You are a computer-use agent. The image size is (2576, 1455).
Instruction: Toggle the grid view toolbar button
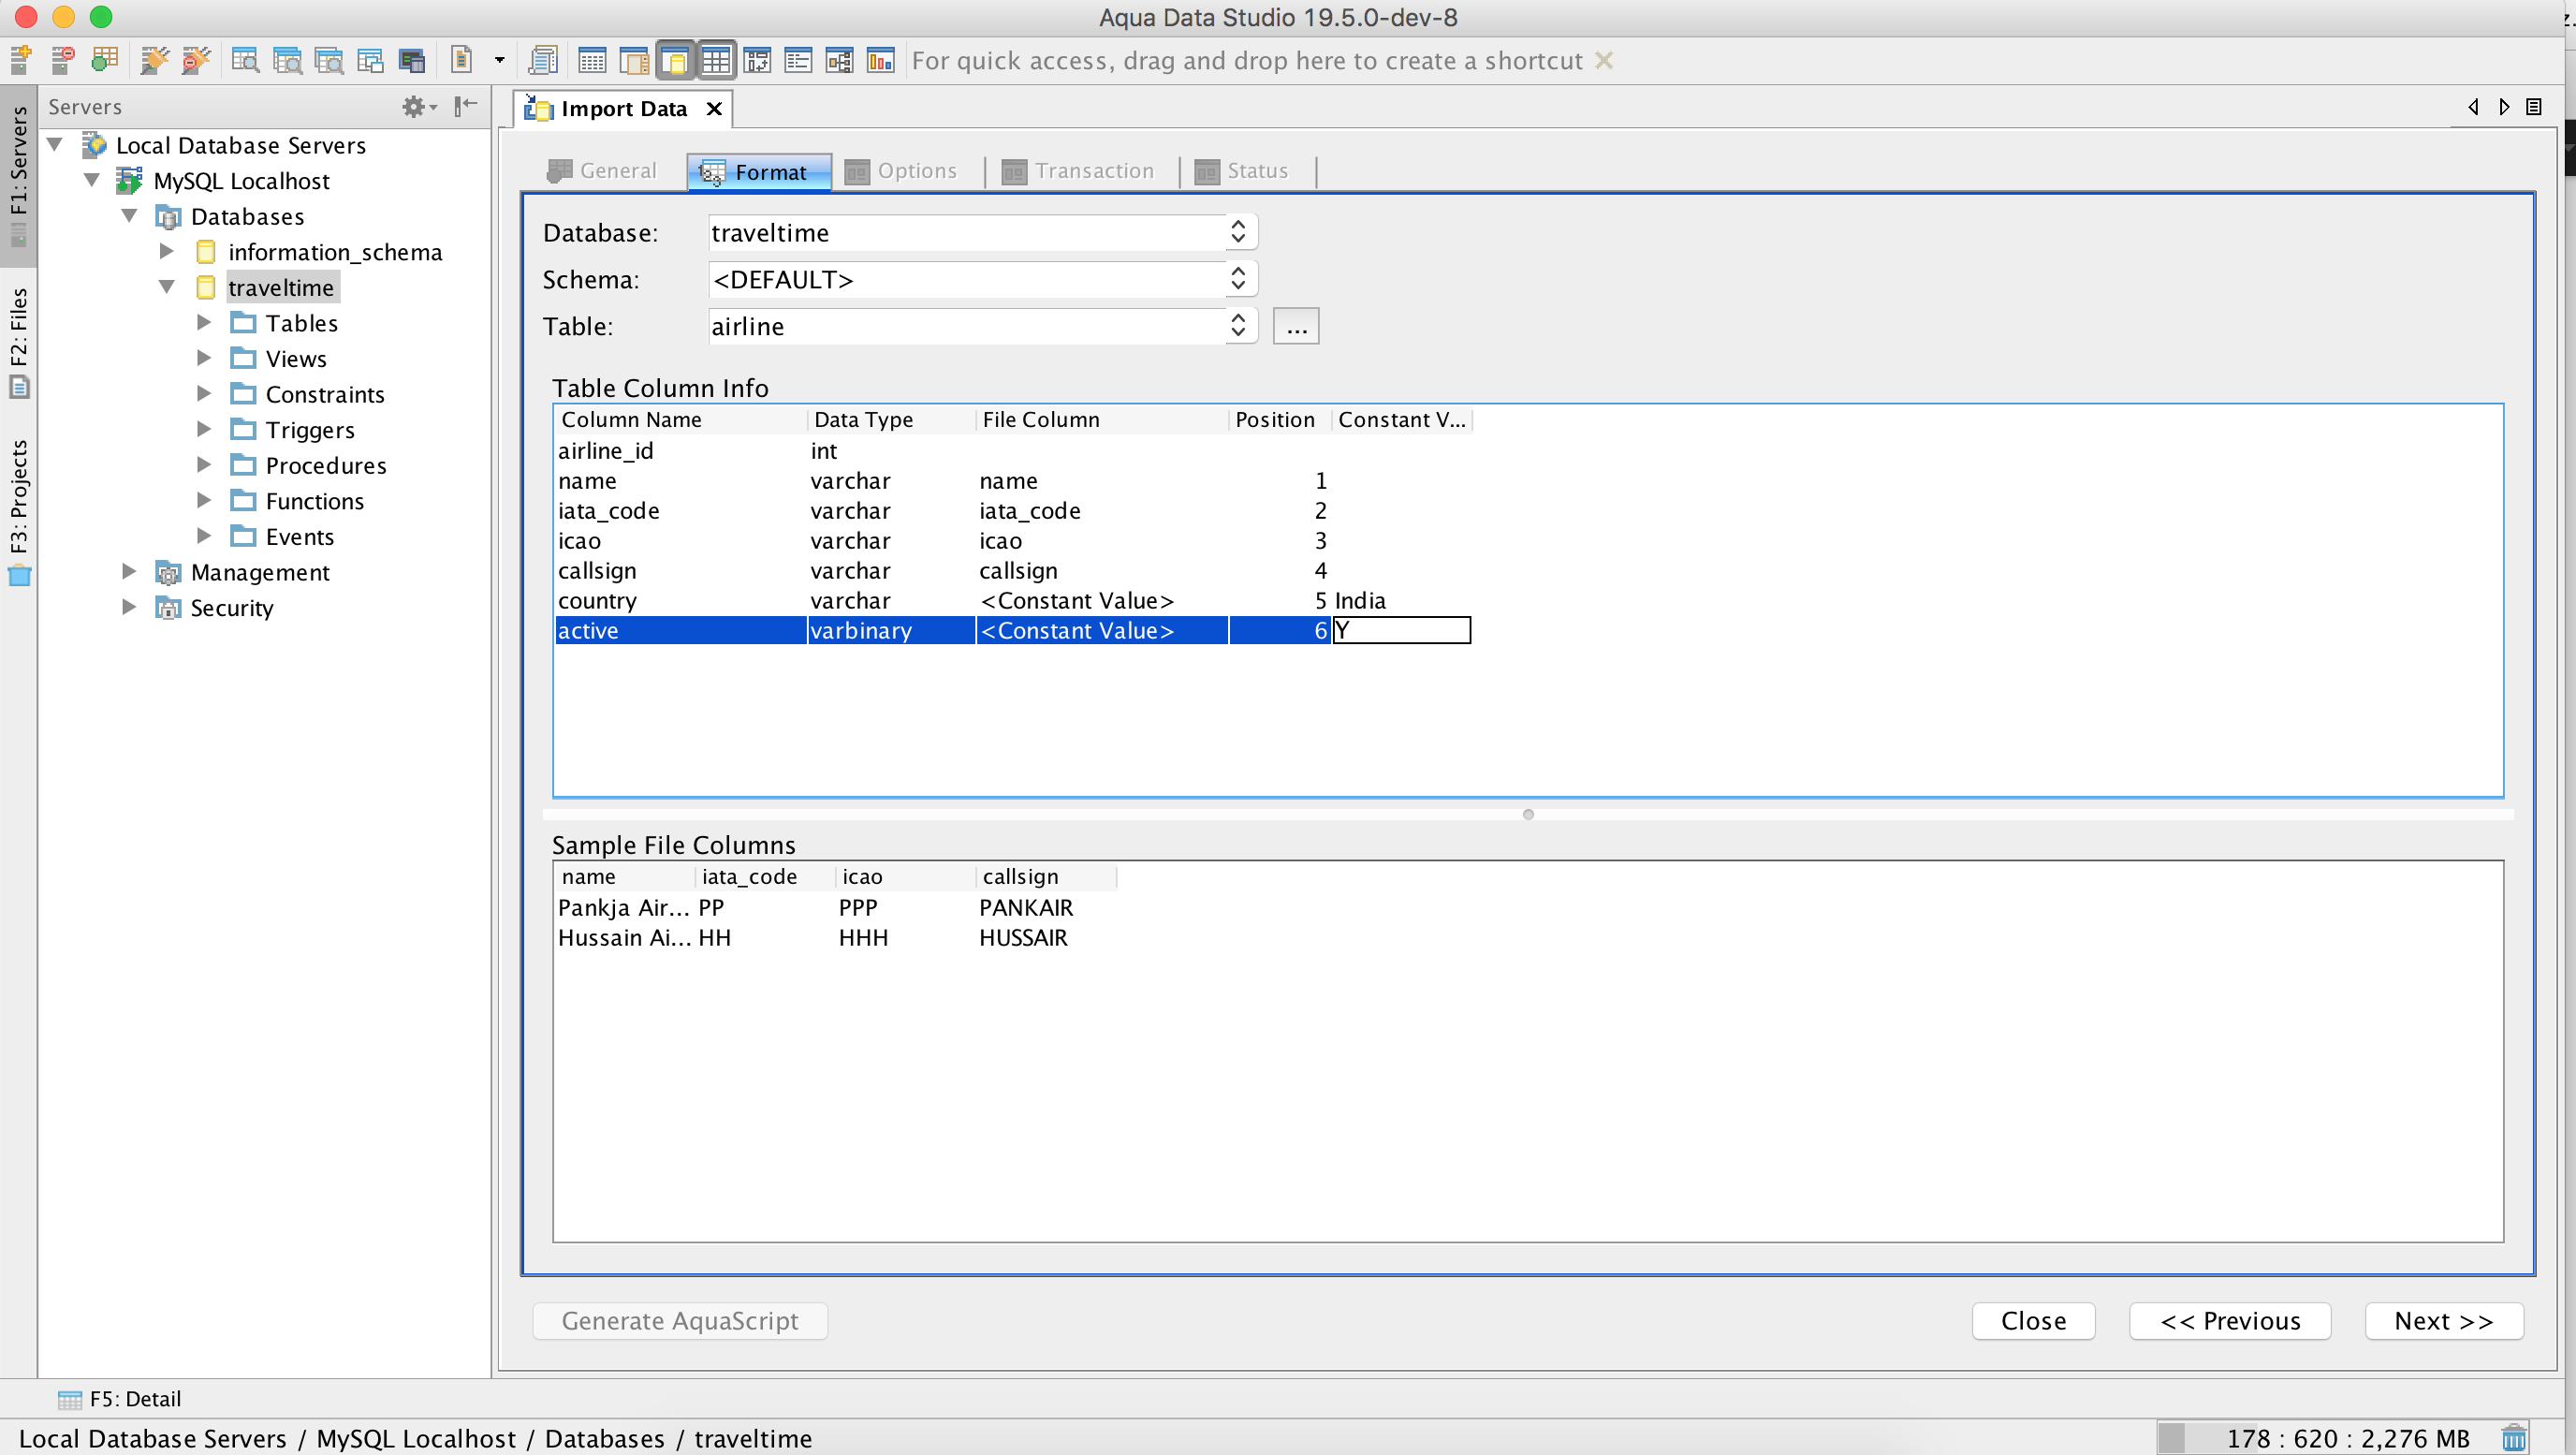click(716, 60)
